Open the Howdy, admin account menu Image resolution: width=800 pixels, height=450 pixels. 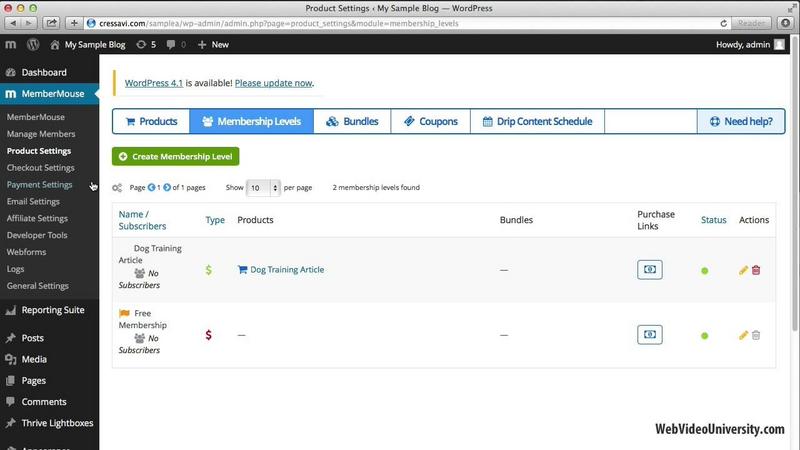pyautogui.click(x=750, y=45)
